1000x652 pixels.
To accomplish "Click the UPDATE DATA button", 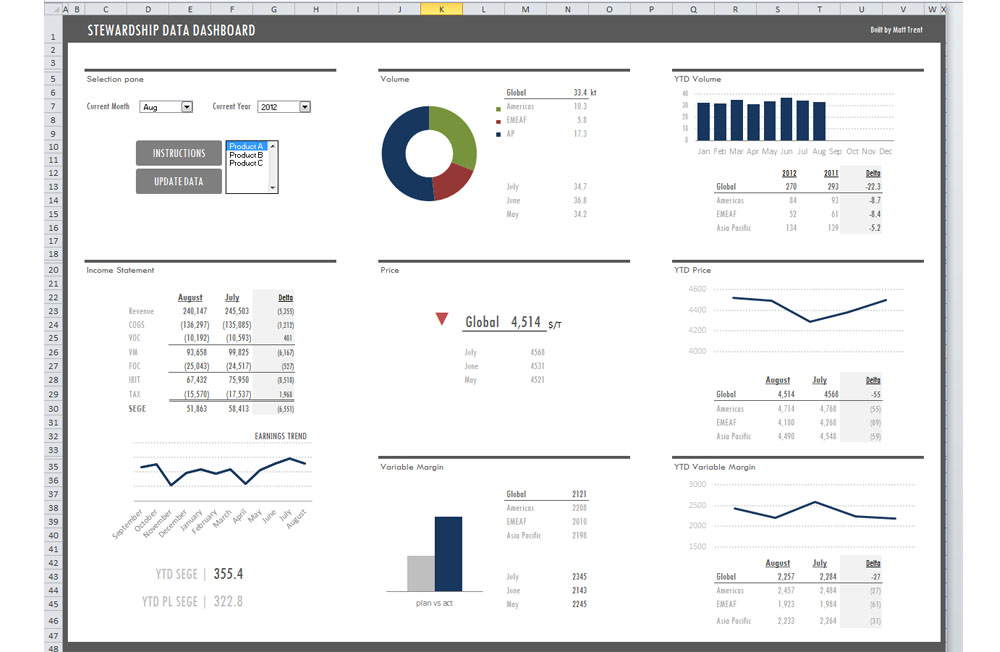I will tap(179, 181).
